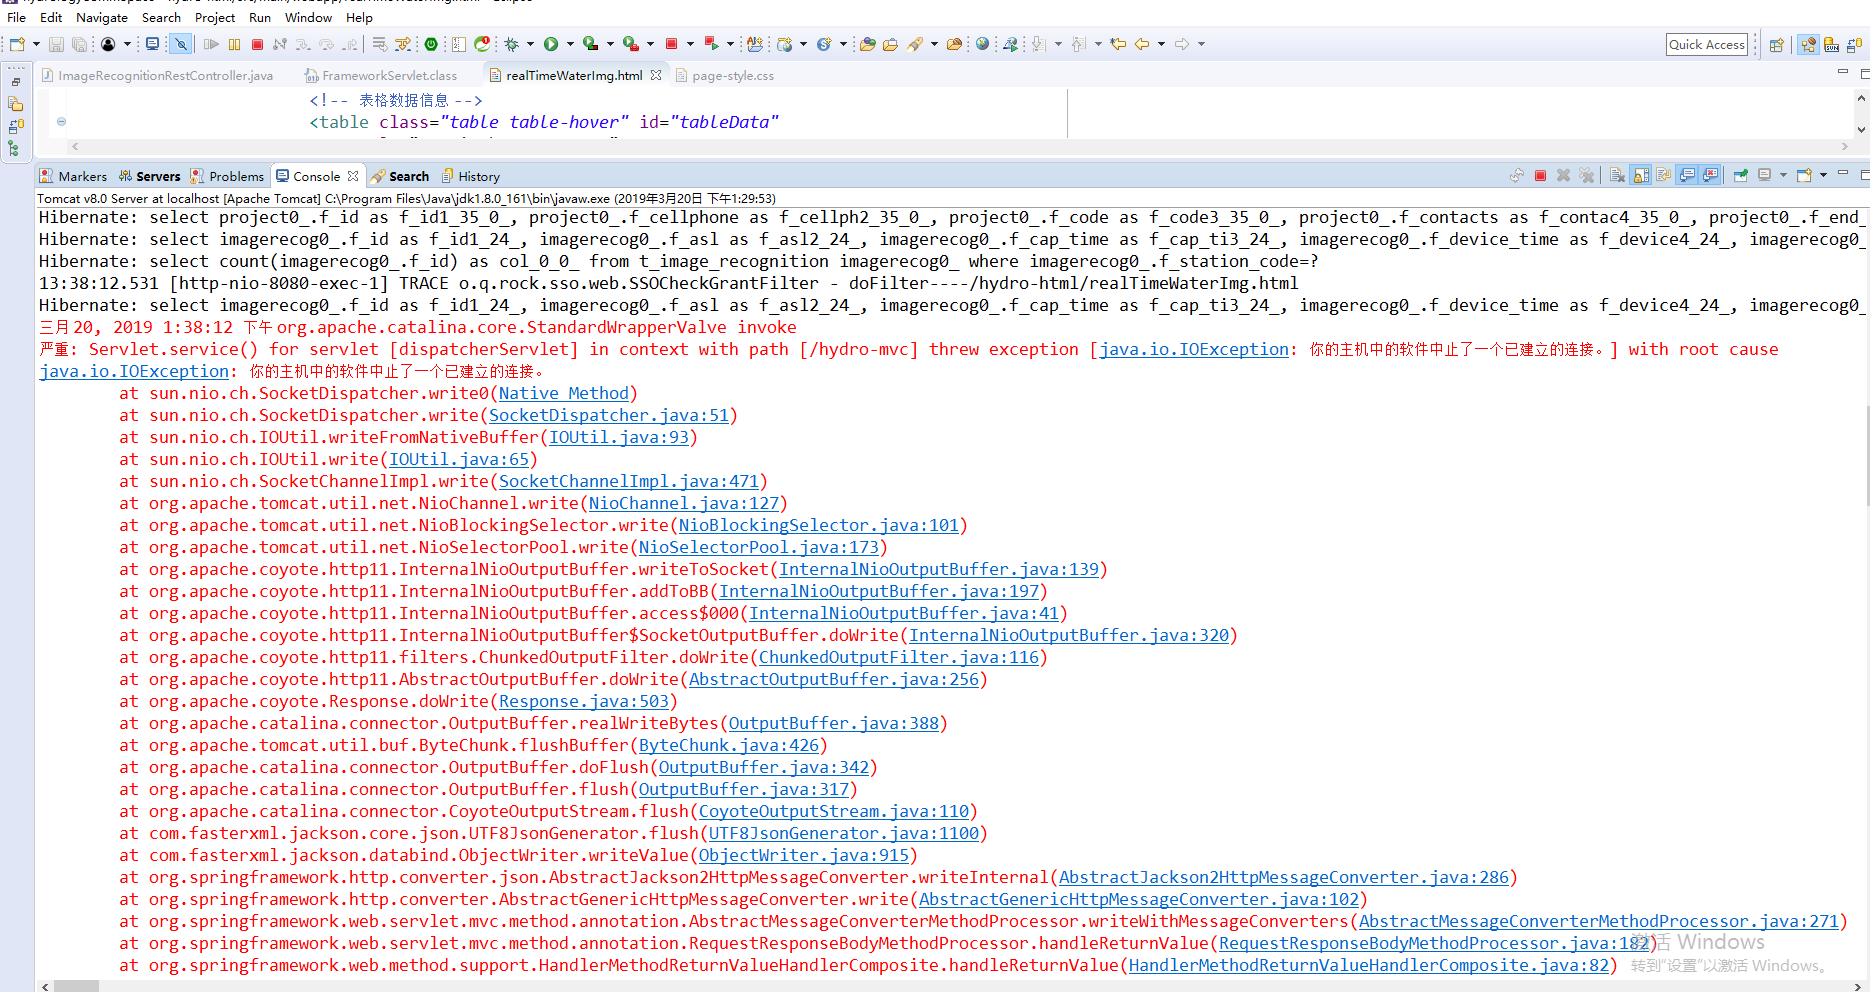Remove all terminated launches
The width and height of the screenshot is (1870, 992).
point(1587,175)
